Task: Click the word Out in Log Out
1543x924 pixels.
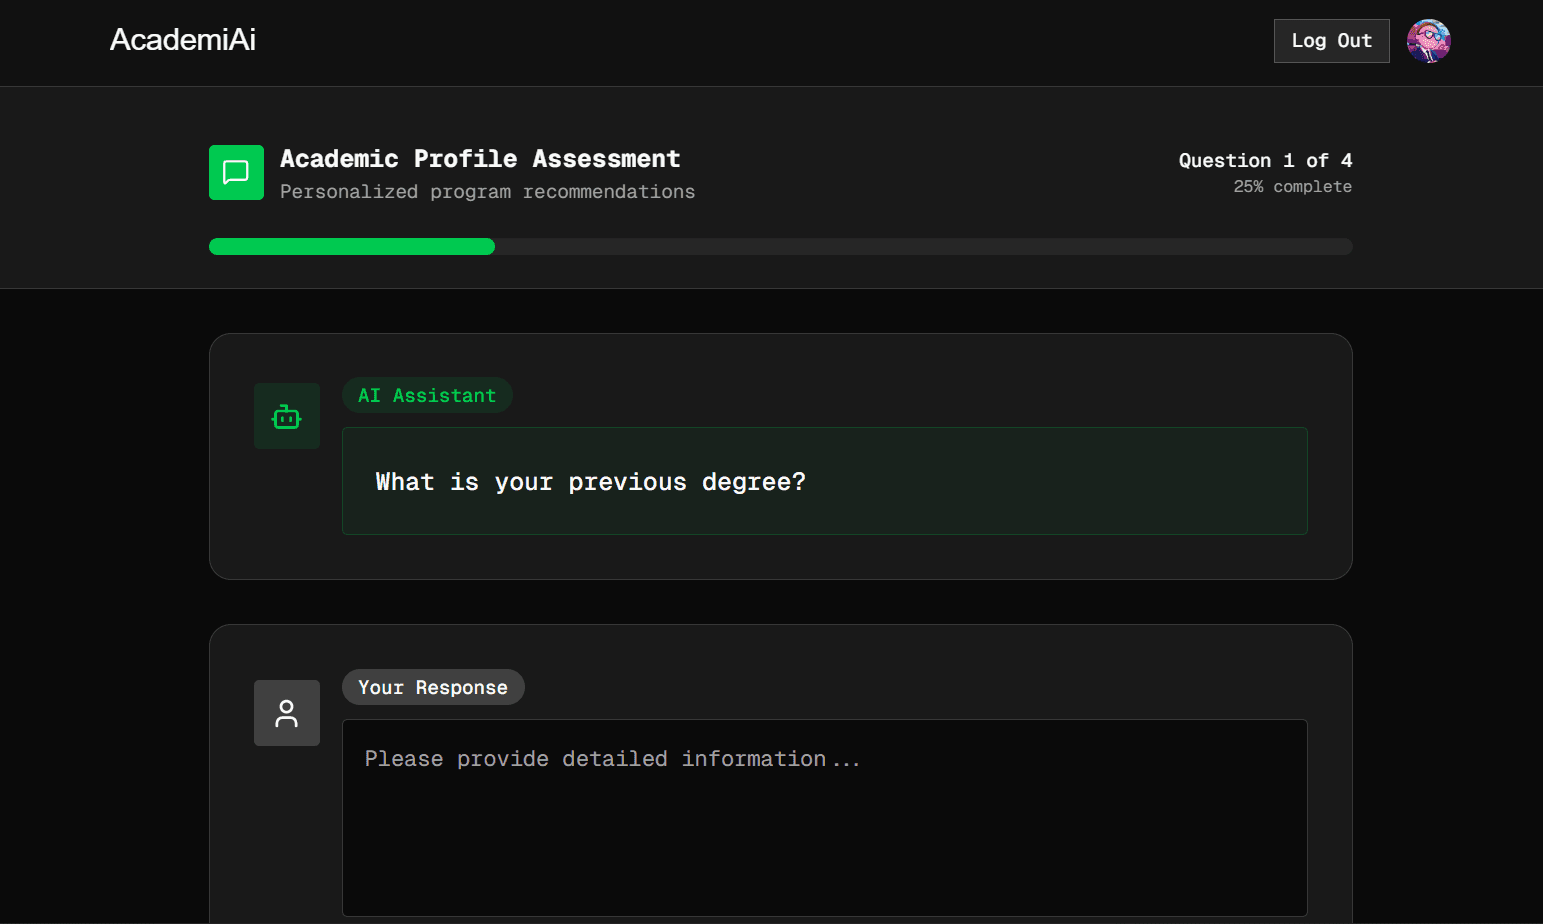Action: click(1354, 41)
